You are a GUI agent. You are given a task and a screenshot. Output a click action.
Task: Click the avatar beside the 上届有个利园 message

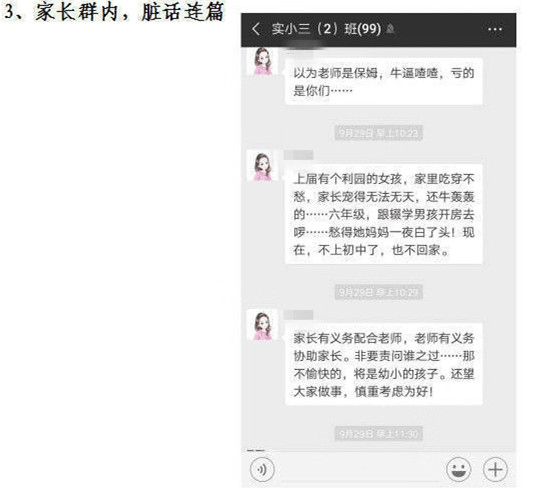point(262,165)
